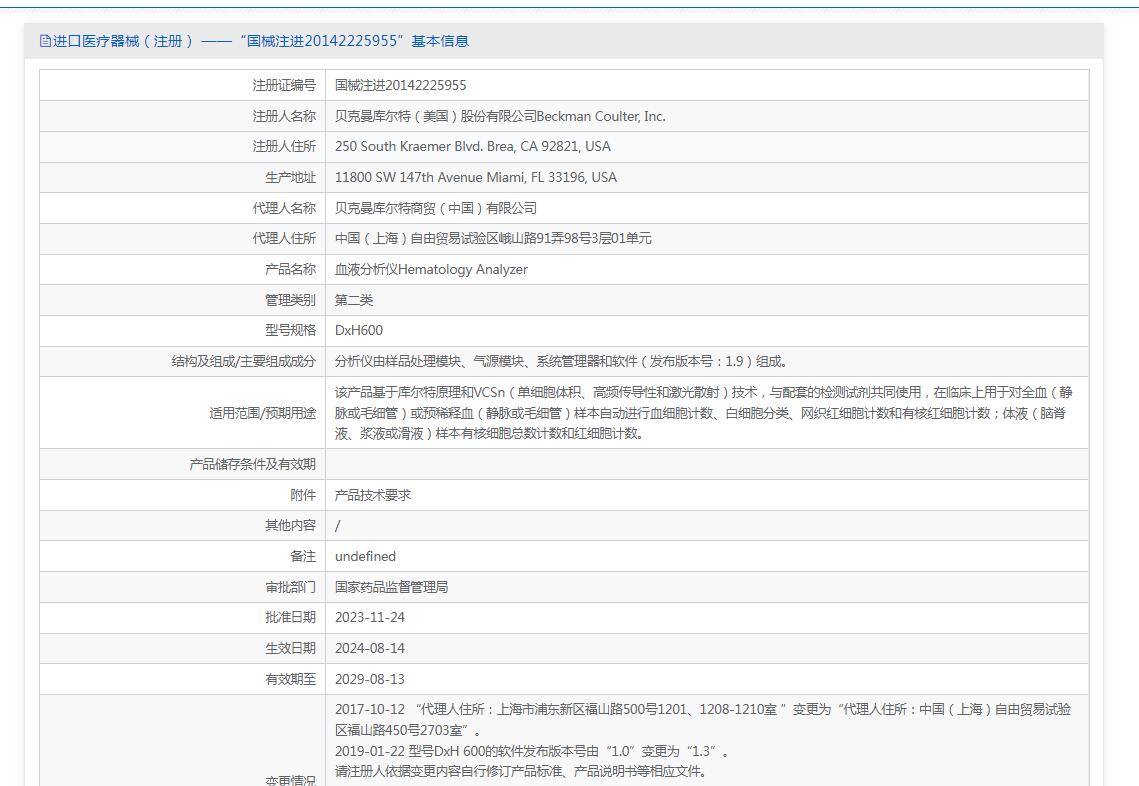Click the undefined value in 备注 row
Screen dimensions: 1139x786
pyautogui.click(x=365, y=556)
